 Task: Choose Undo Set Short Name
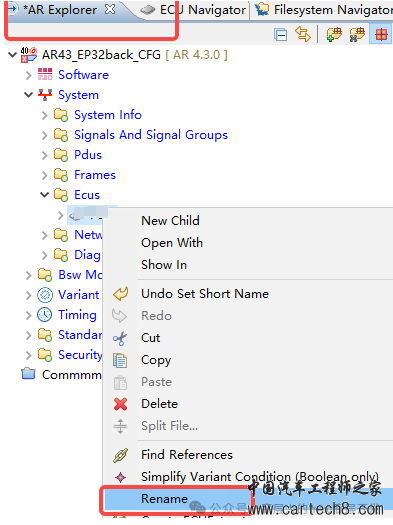point(205,294)
